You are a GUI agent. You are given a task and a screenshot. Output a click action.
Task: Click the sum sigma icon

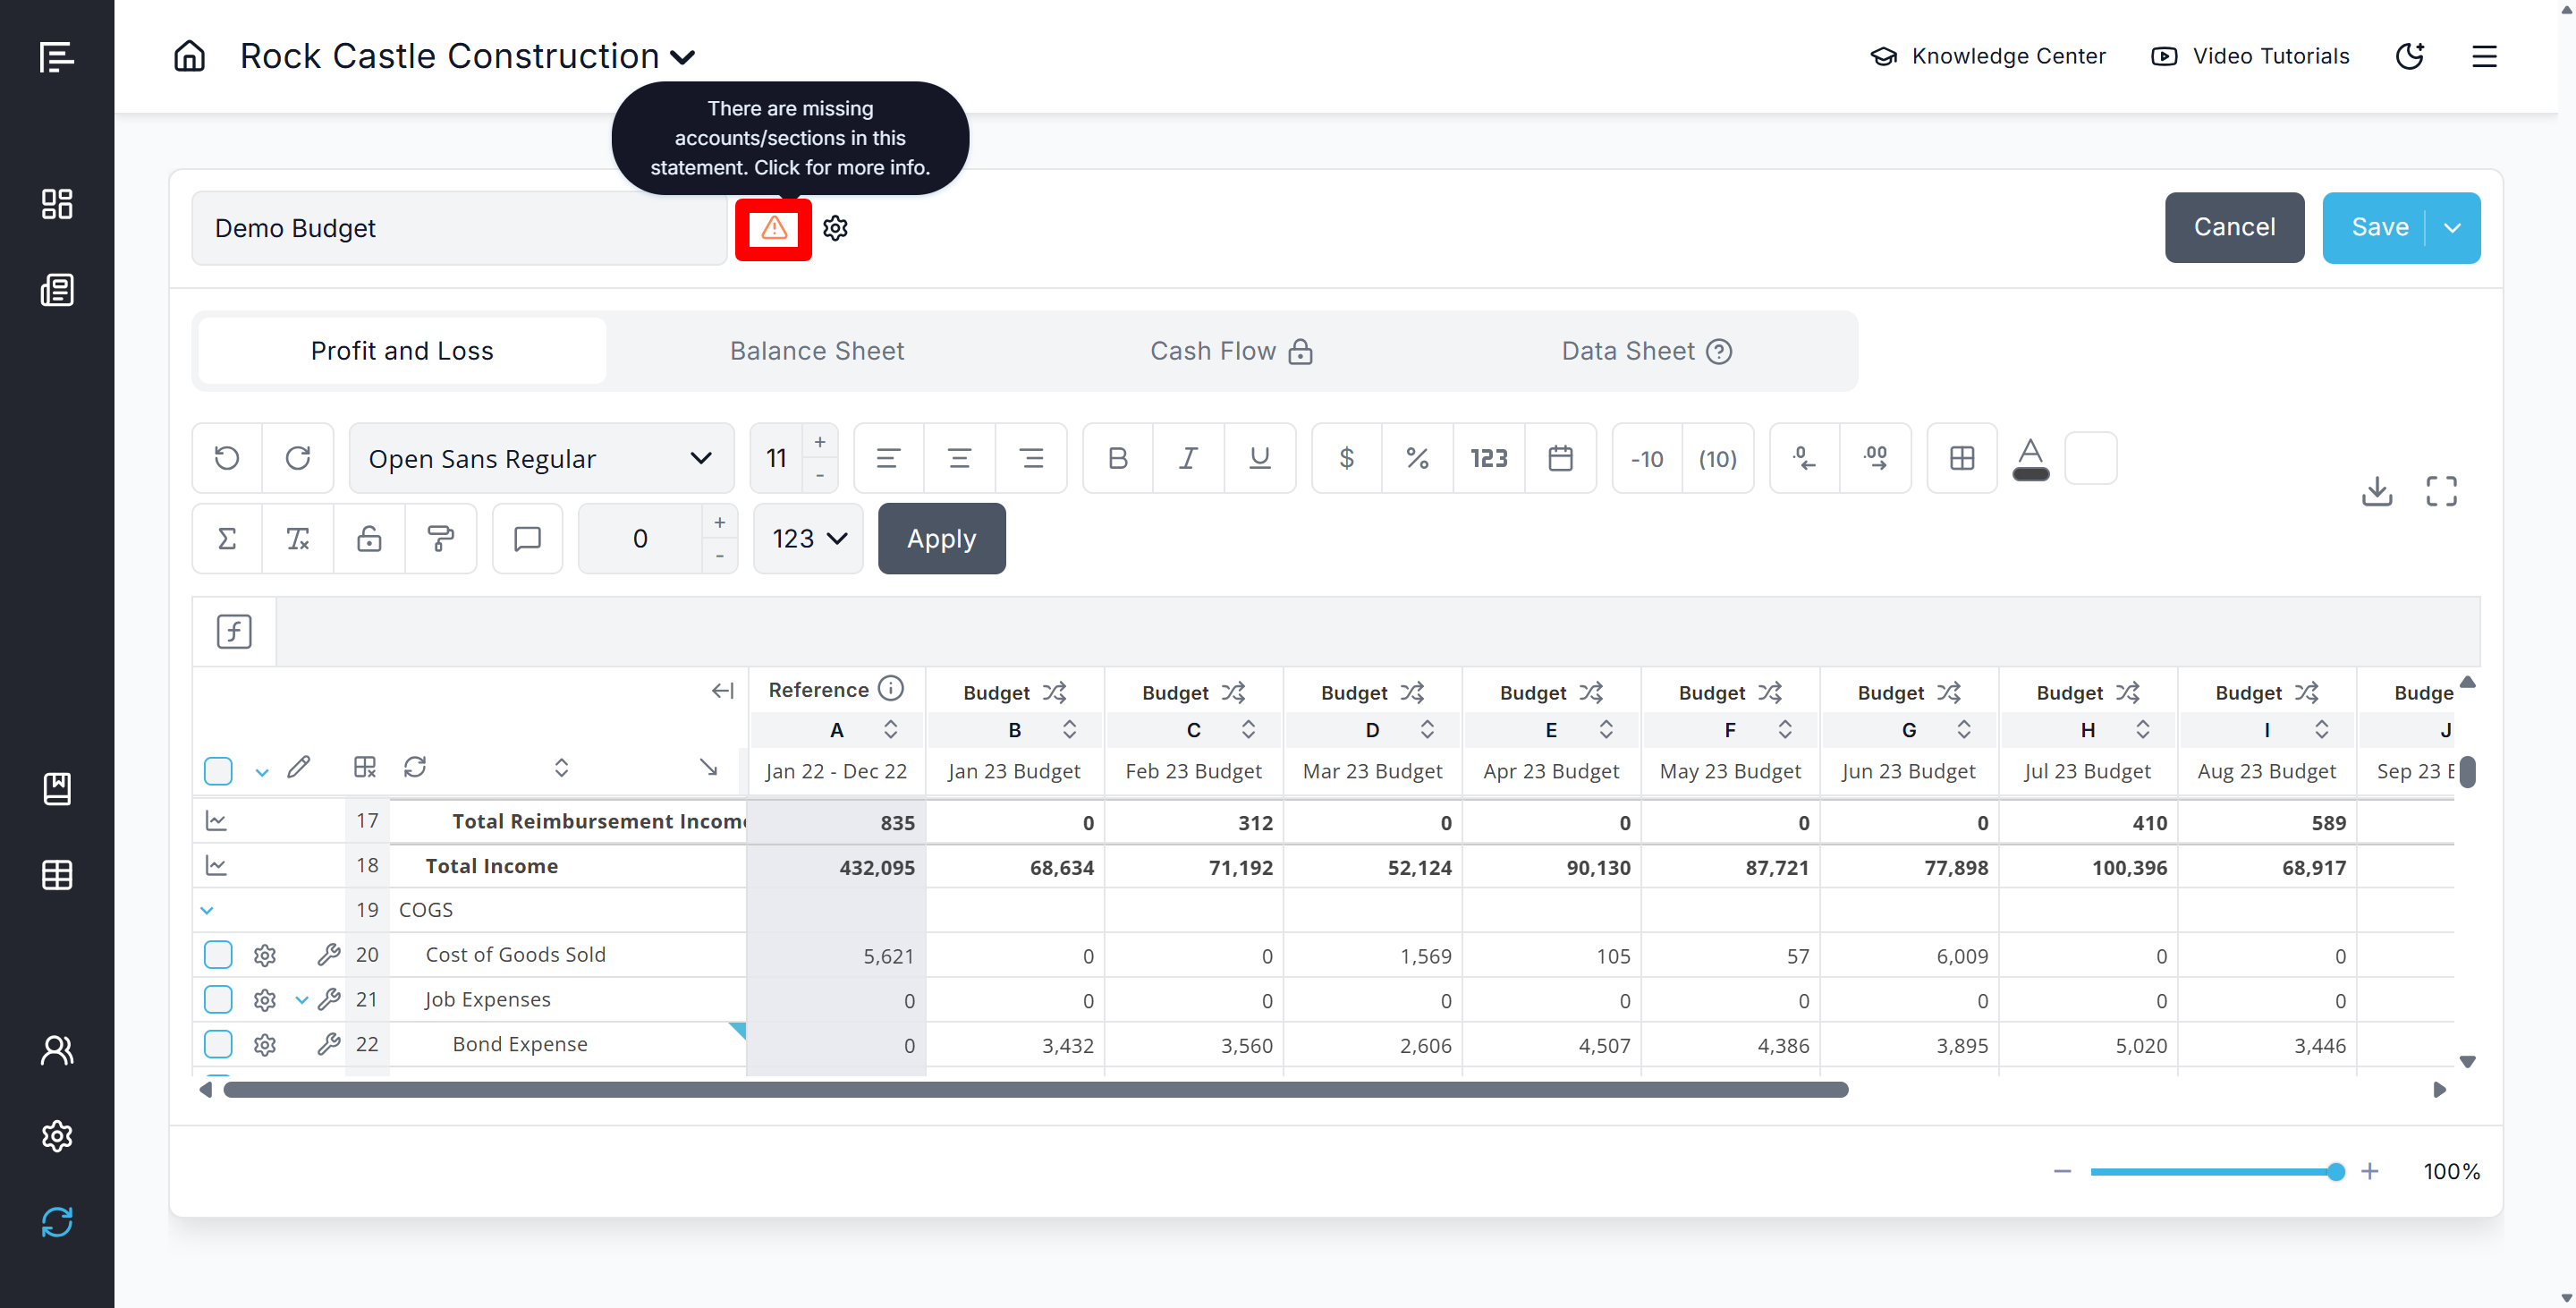click(x=227, y=539)
